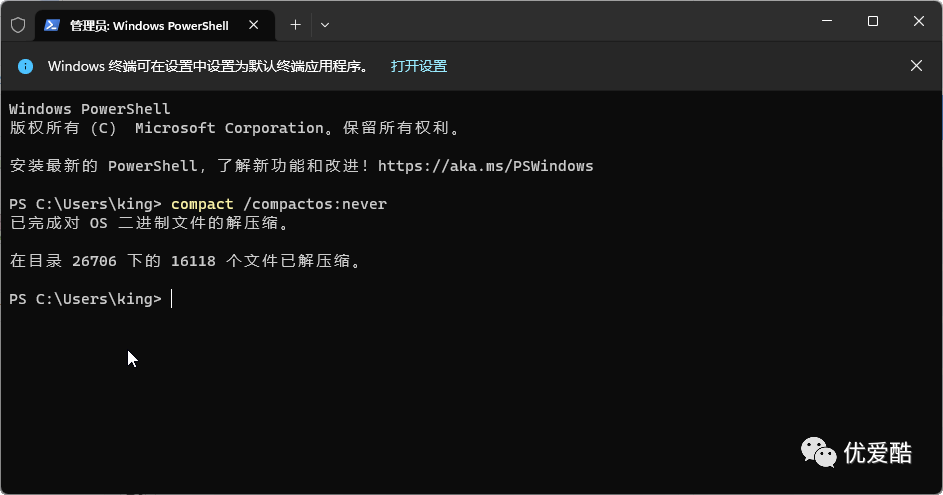Maximize the terminal window
The width and height of the screenshot is (943, 495).
point(873,21)
